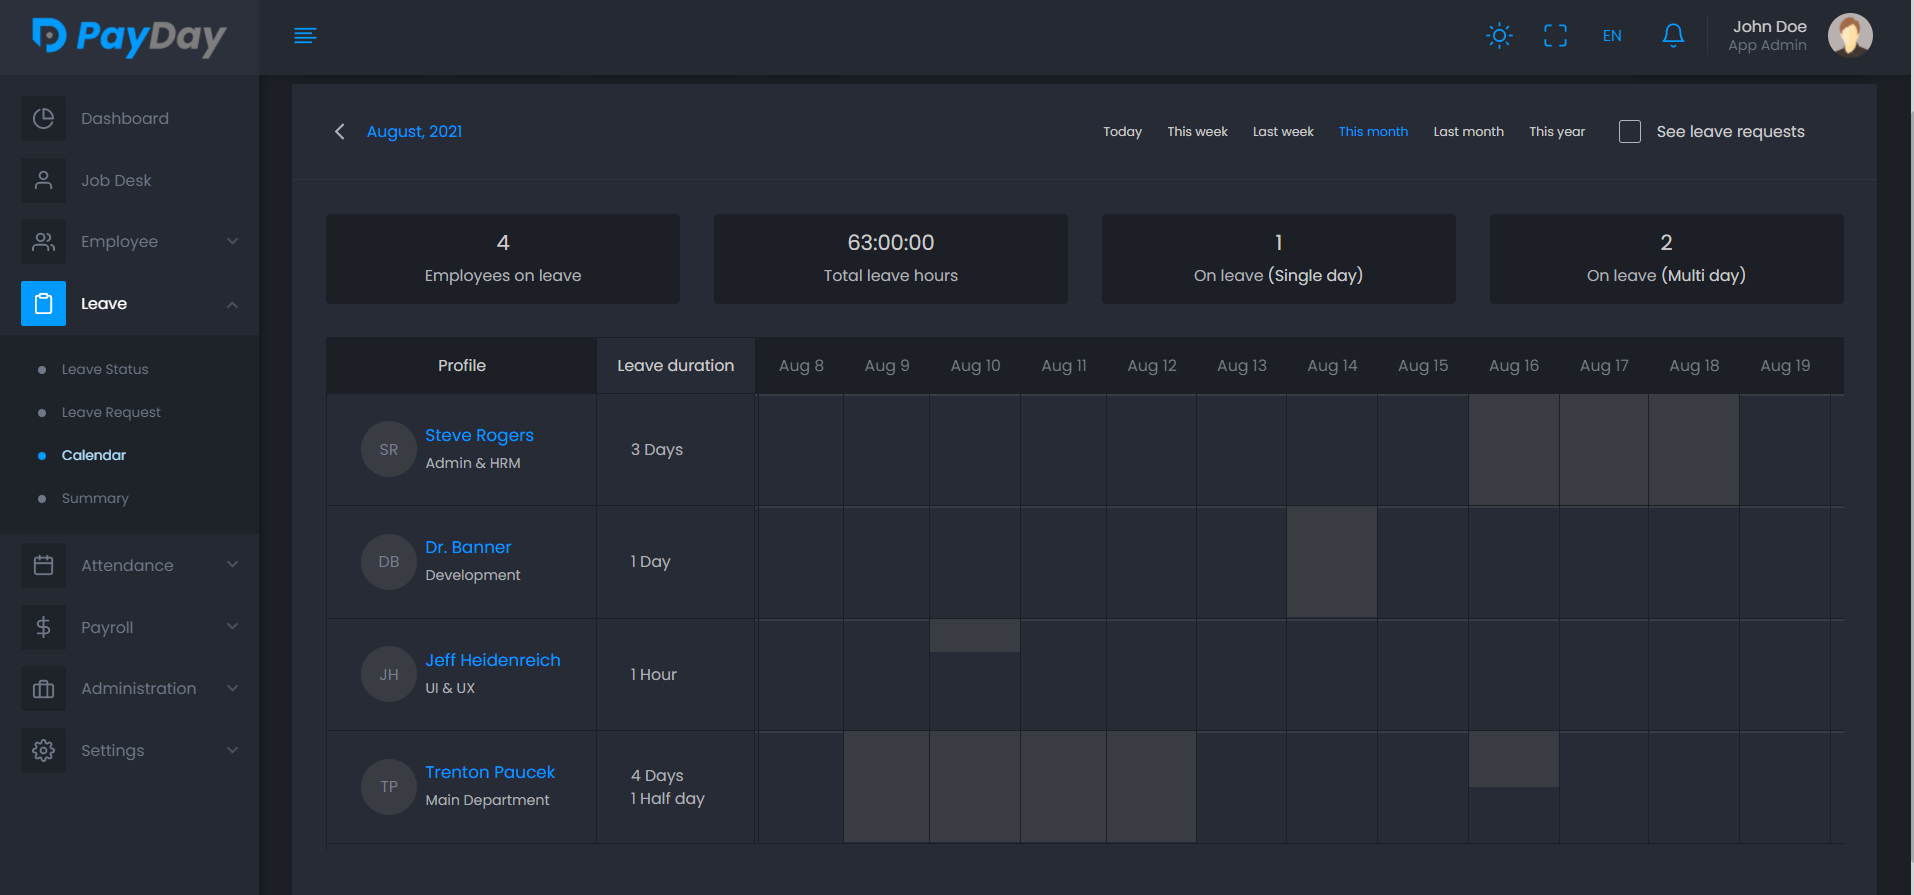
Task: Toggle the light/dark theme sun icon
Action: click(x=1499, y=36)
